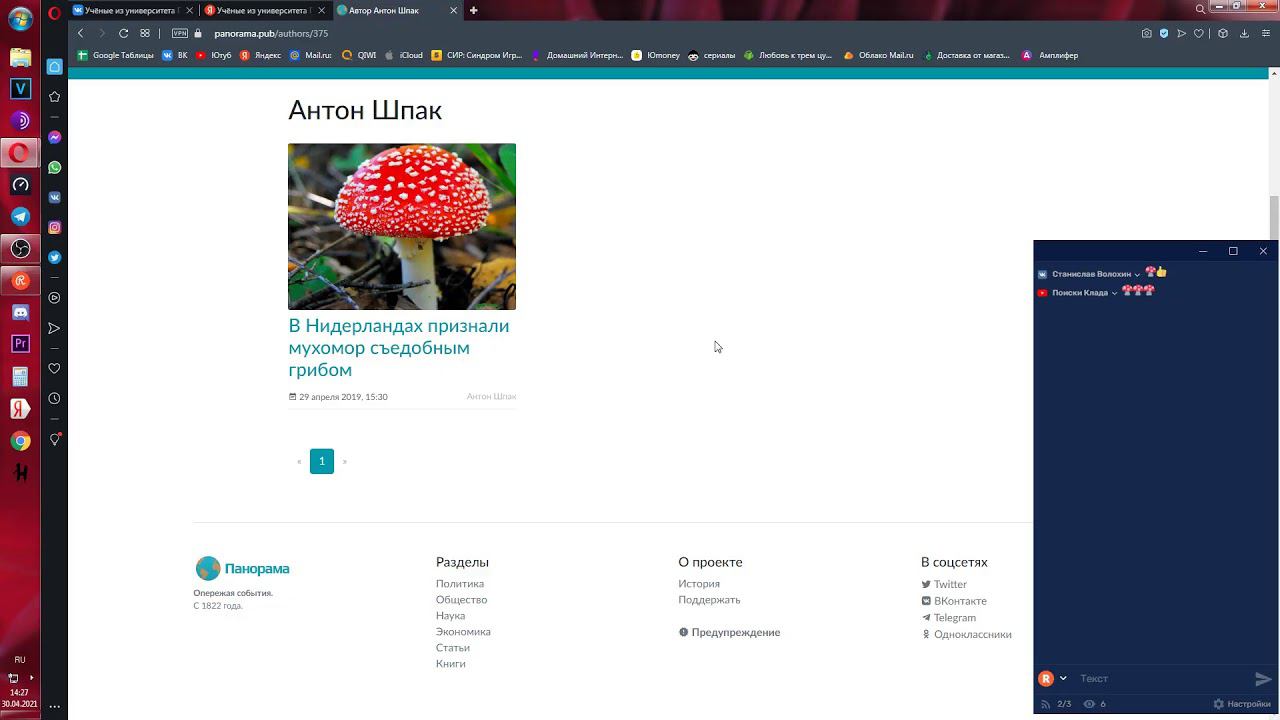The height and width of the screenshot is (720, 1280).
Task: Open the iCloud bookmark
Action: coord(404,55)
